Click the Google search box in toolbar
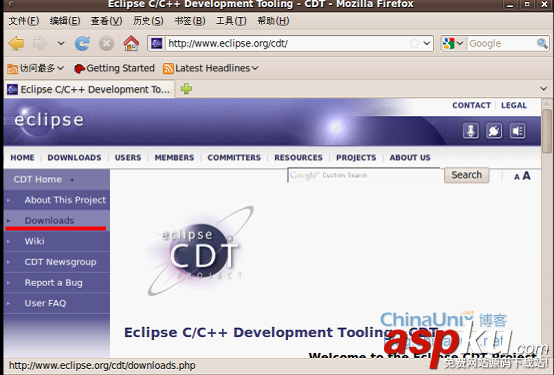This screenshot has height=375, width=554. tap(501, 43)
